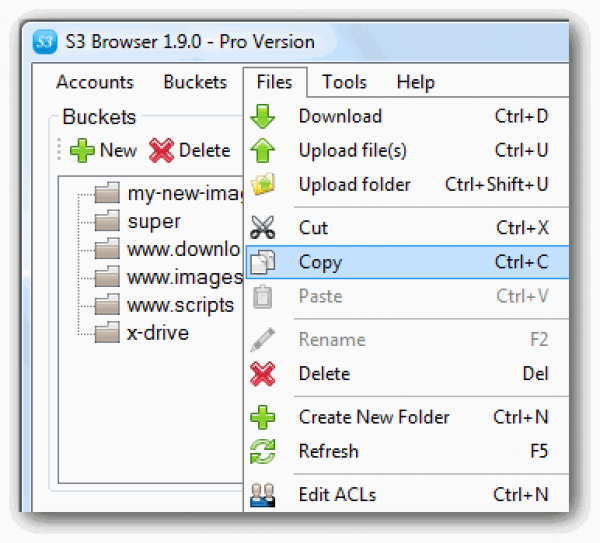This screenshot has width=600, height=543.
Task: Choose Upload file(s) menu entry
Action: click(406, 150)
